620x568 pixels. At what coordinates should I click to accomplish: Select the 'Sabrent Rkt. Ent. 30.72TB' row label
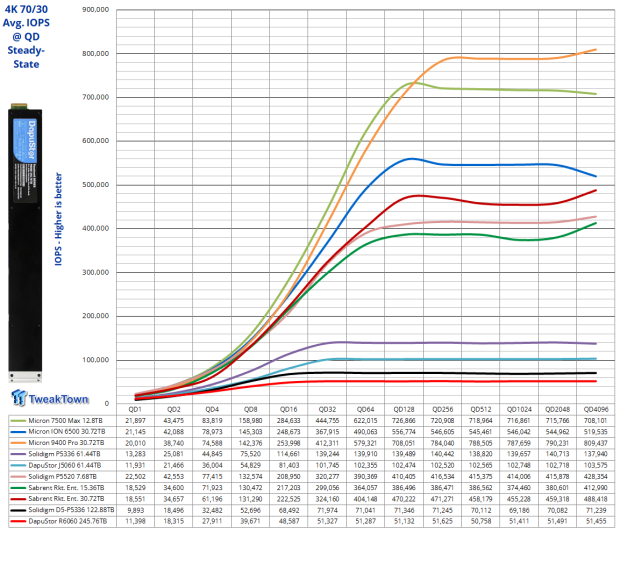point(66,498)
